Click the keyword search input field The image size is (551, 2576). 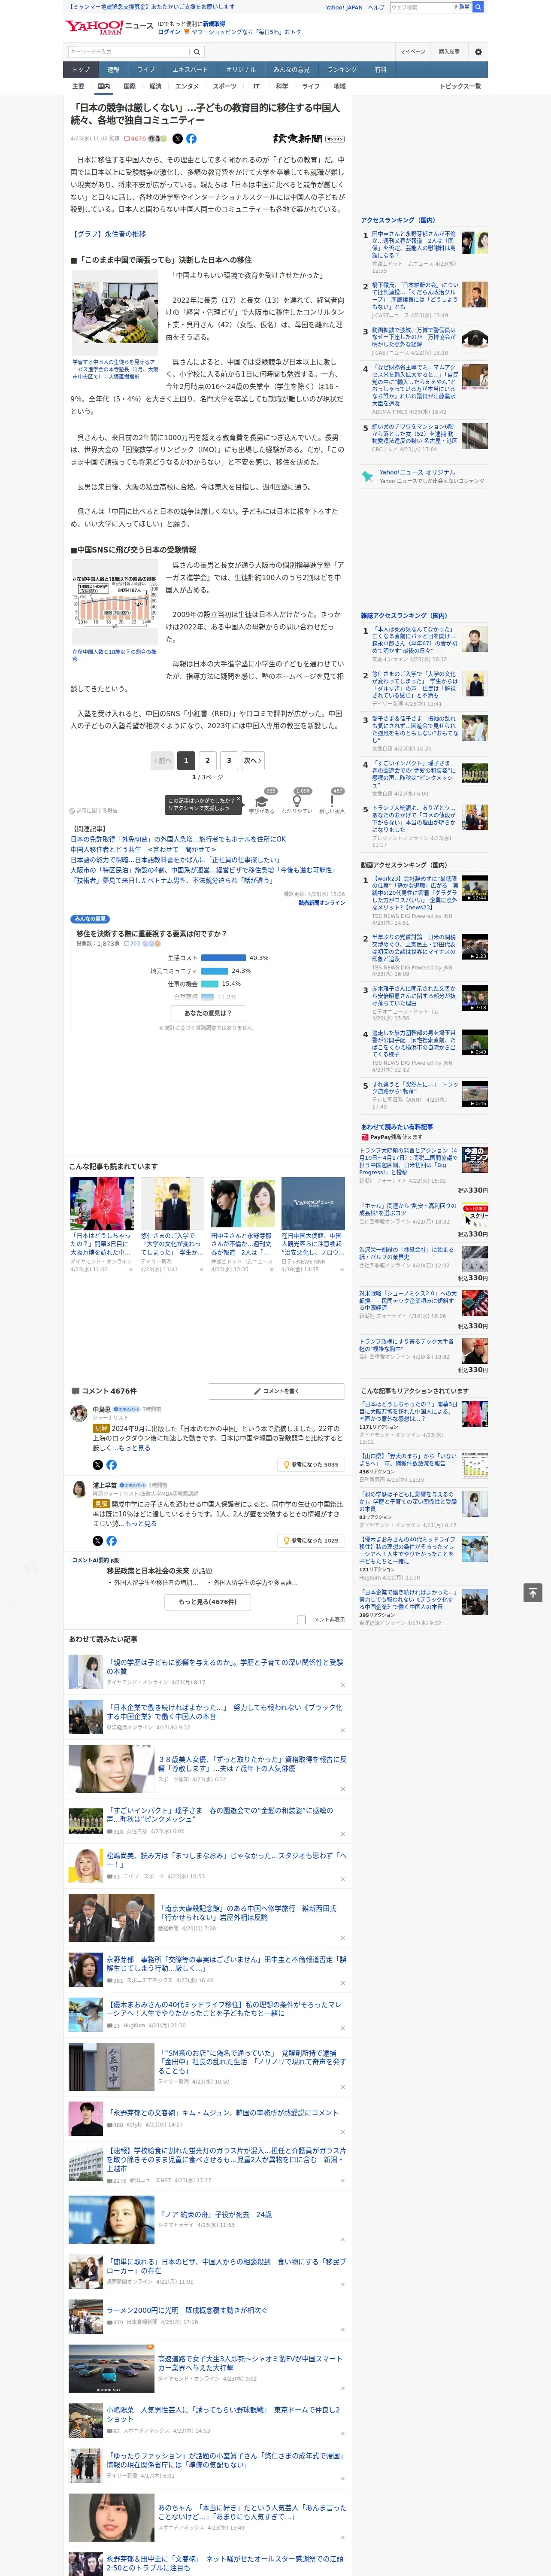129,52
